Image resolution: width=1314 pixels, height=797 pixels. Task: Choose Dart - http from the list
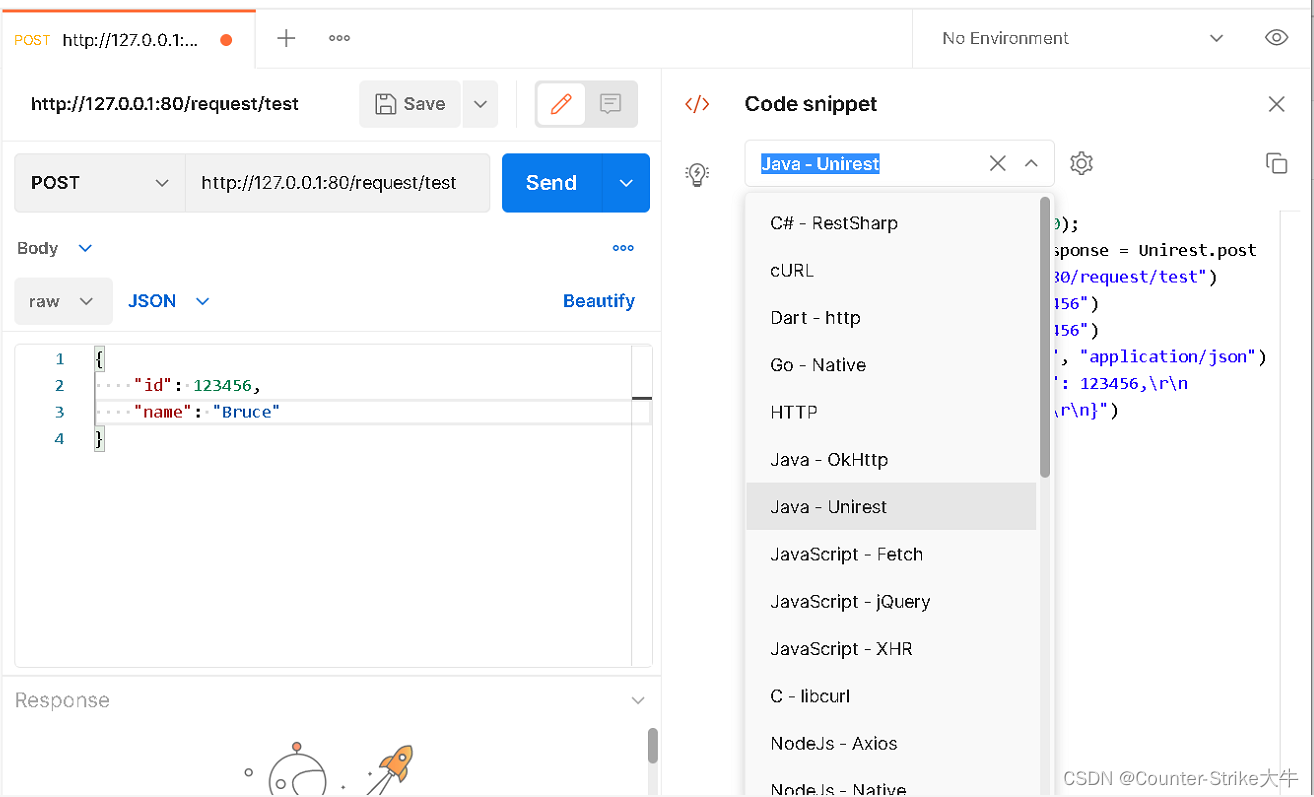891,318
